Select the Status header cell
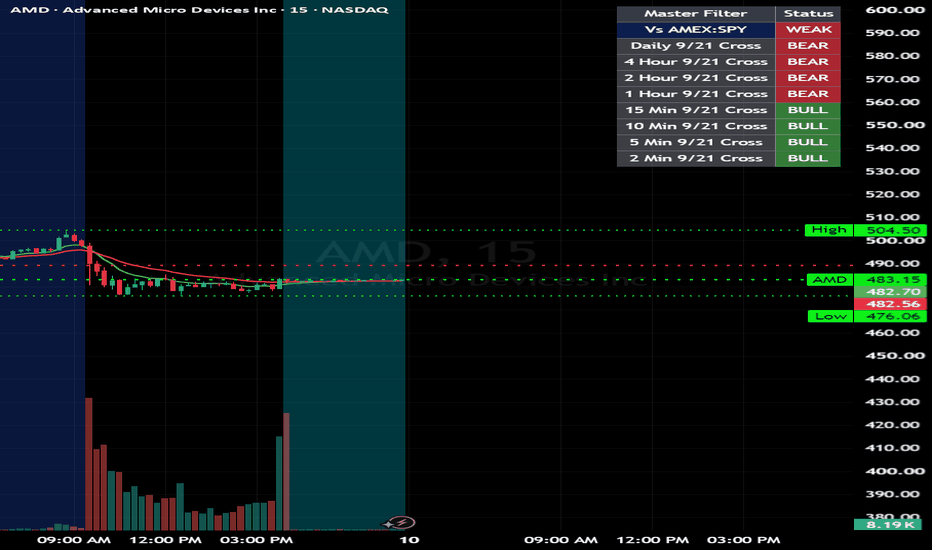This screenshot has width=932, height=550. [808, 14]
